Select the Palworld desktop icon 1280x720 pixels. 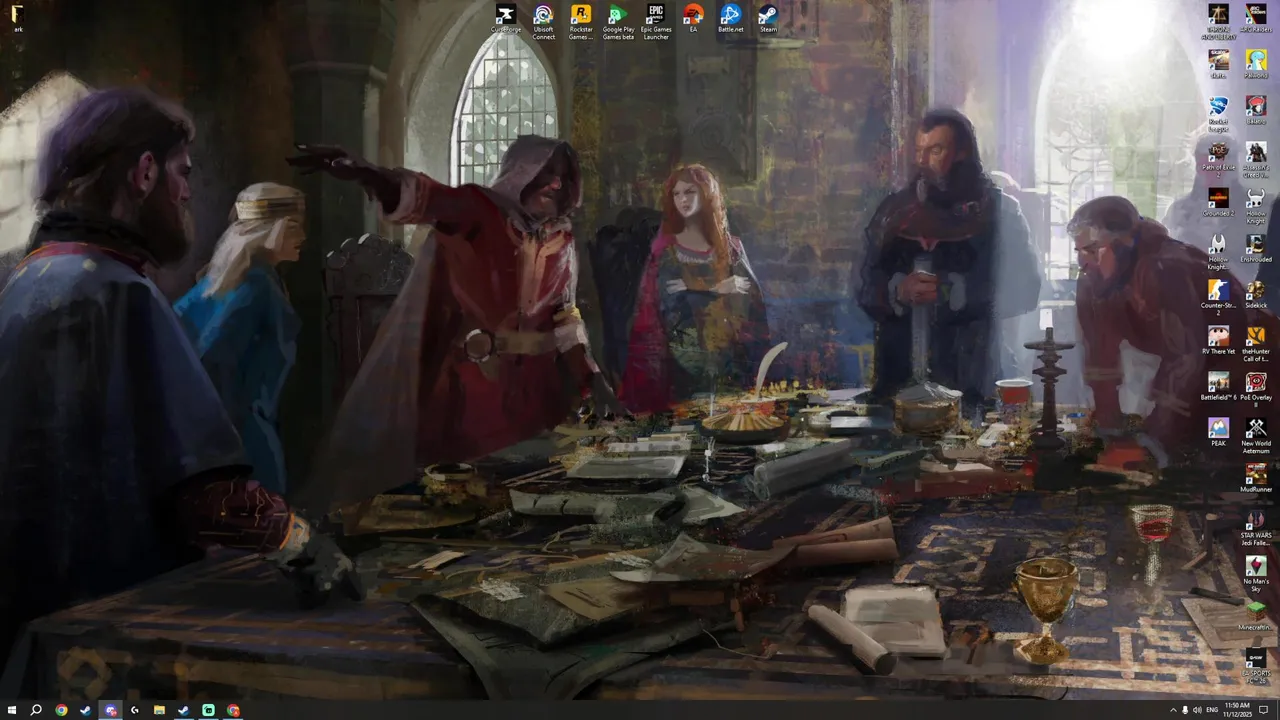pyautogui.click(x=1256, y=65)
